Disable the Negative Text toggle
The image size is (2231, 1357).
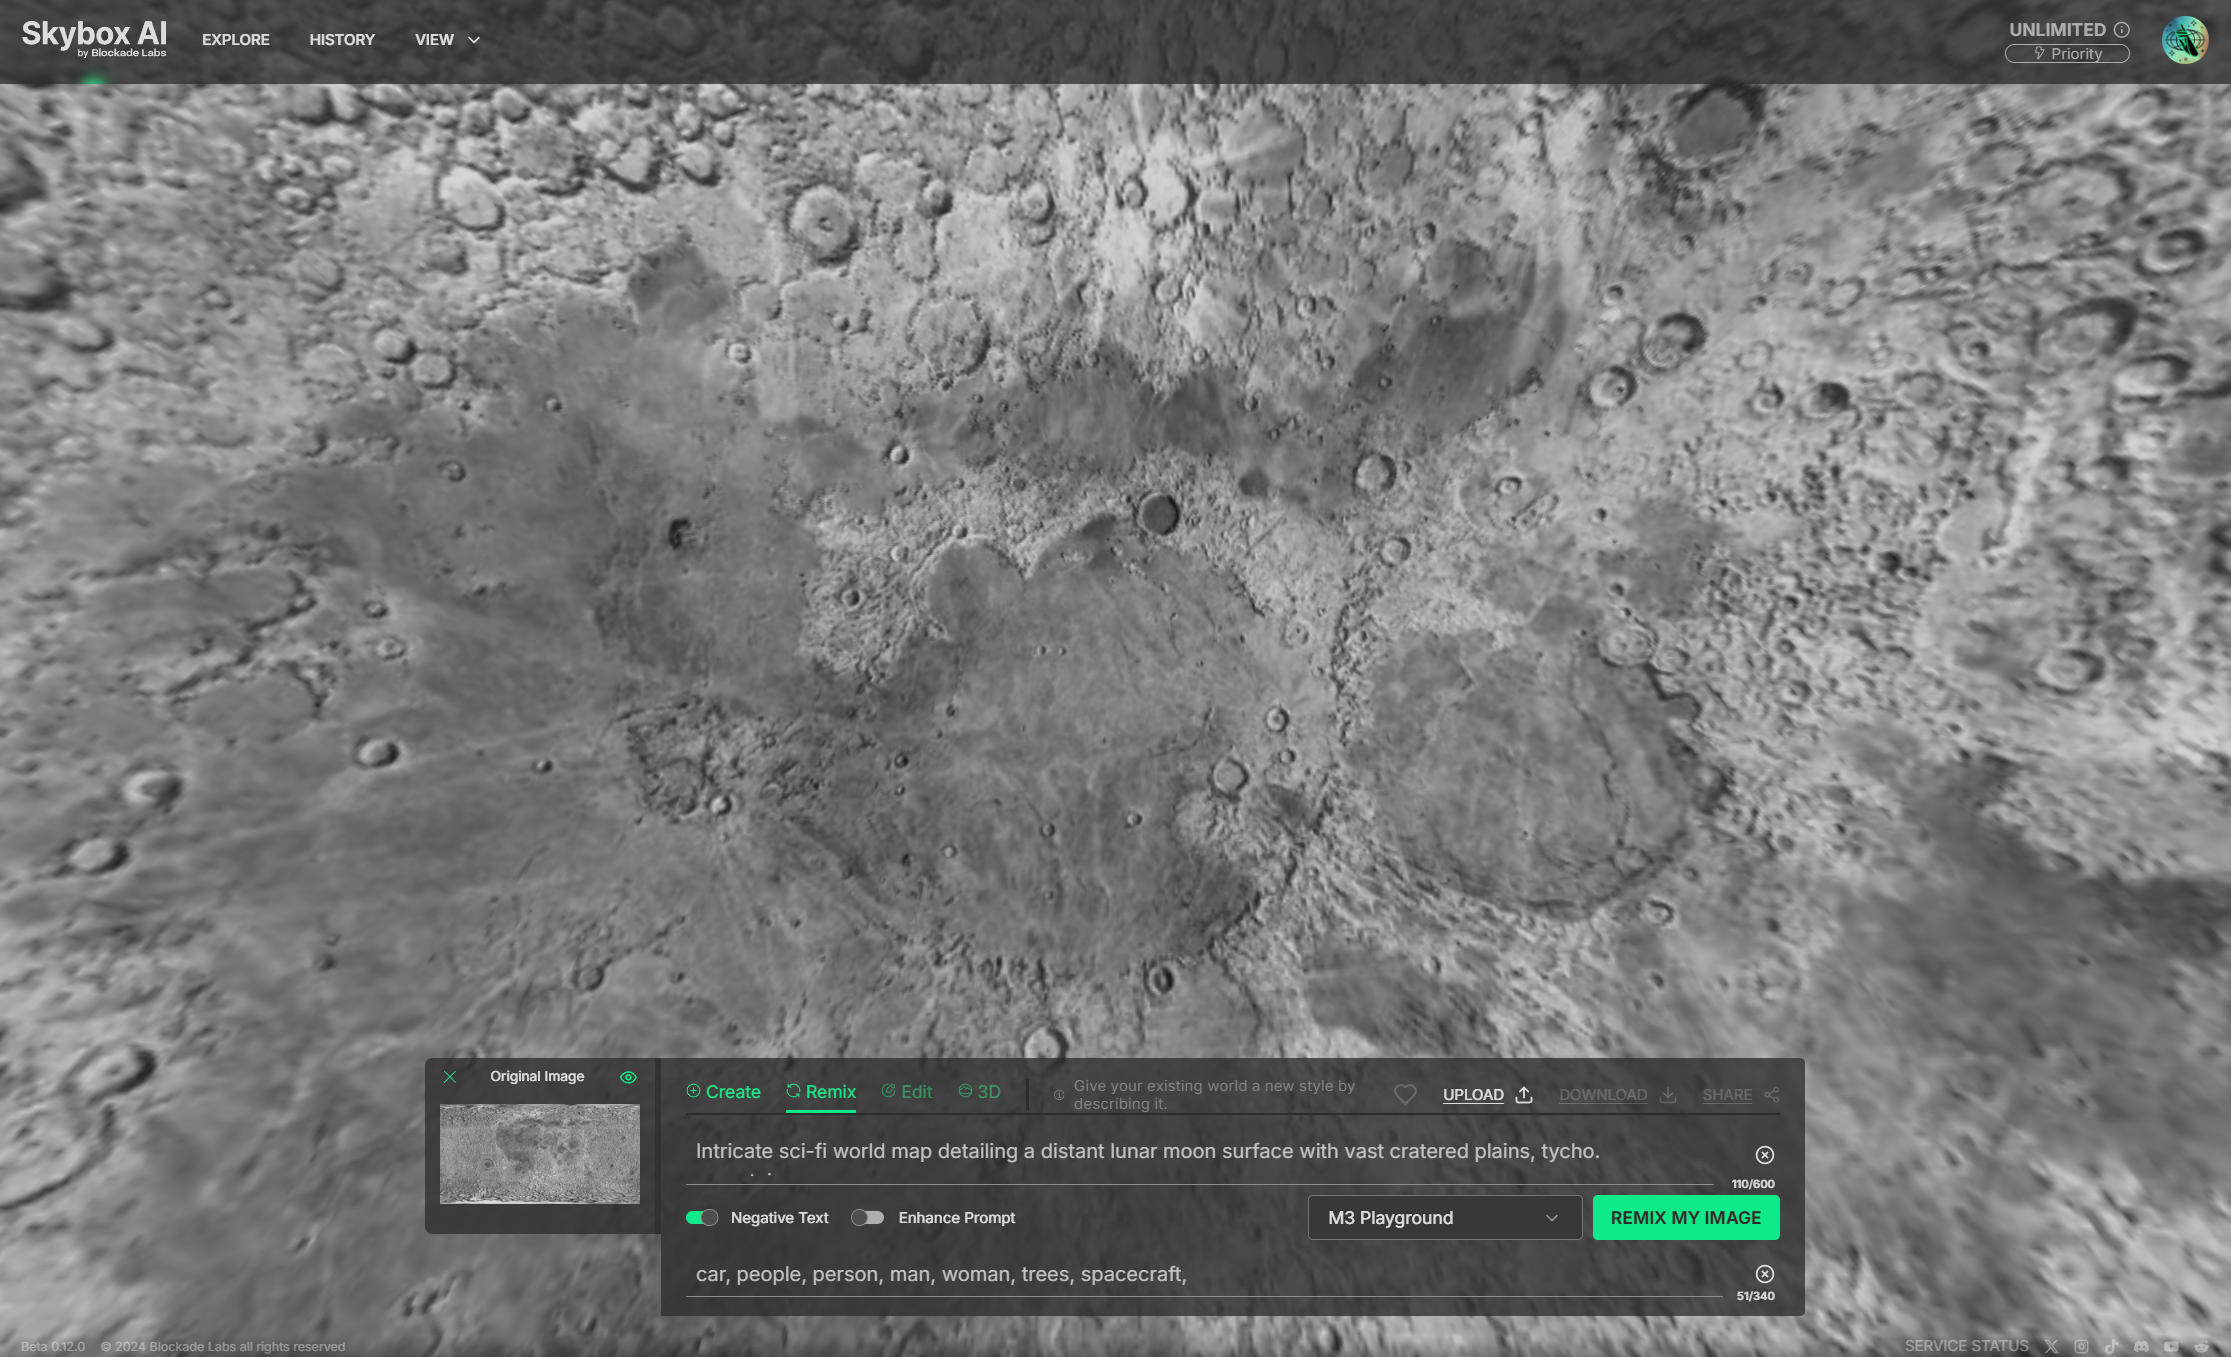pyautogui.click(x=702, y=1217)
